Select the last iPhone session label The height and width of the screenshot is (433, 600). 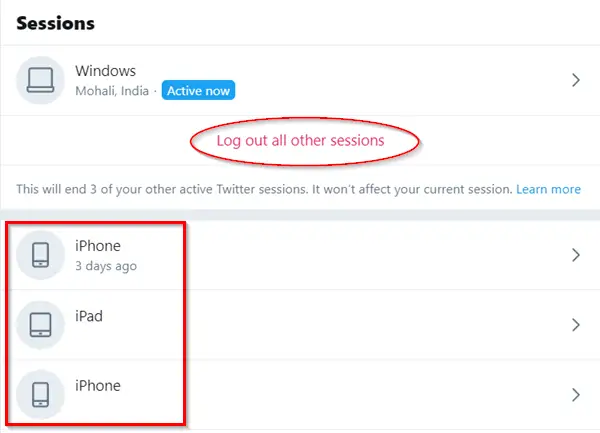pyautogui.click(x=97, y=385)
